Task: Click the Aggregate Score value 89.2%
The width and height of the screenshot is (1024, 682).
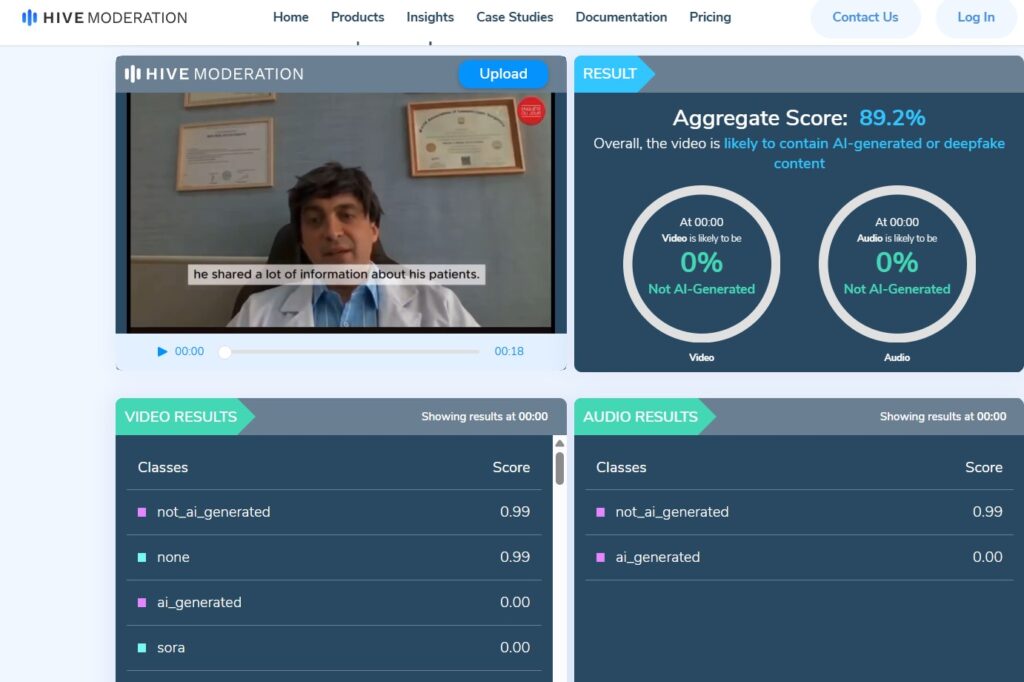Action: click(892, 118)
